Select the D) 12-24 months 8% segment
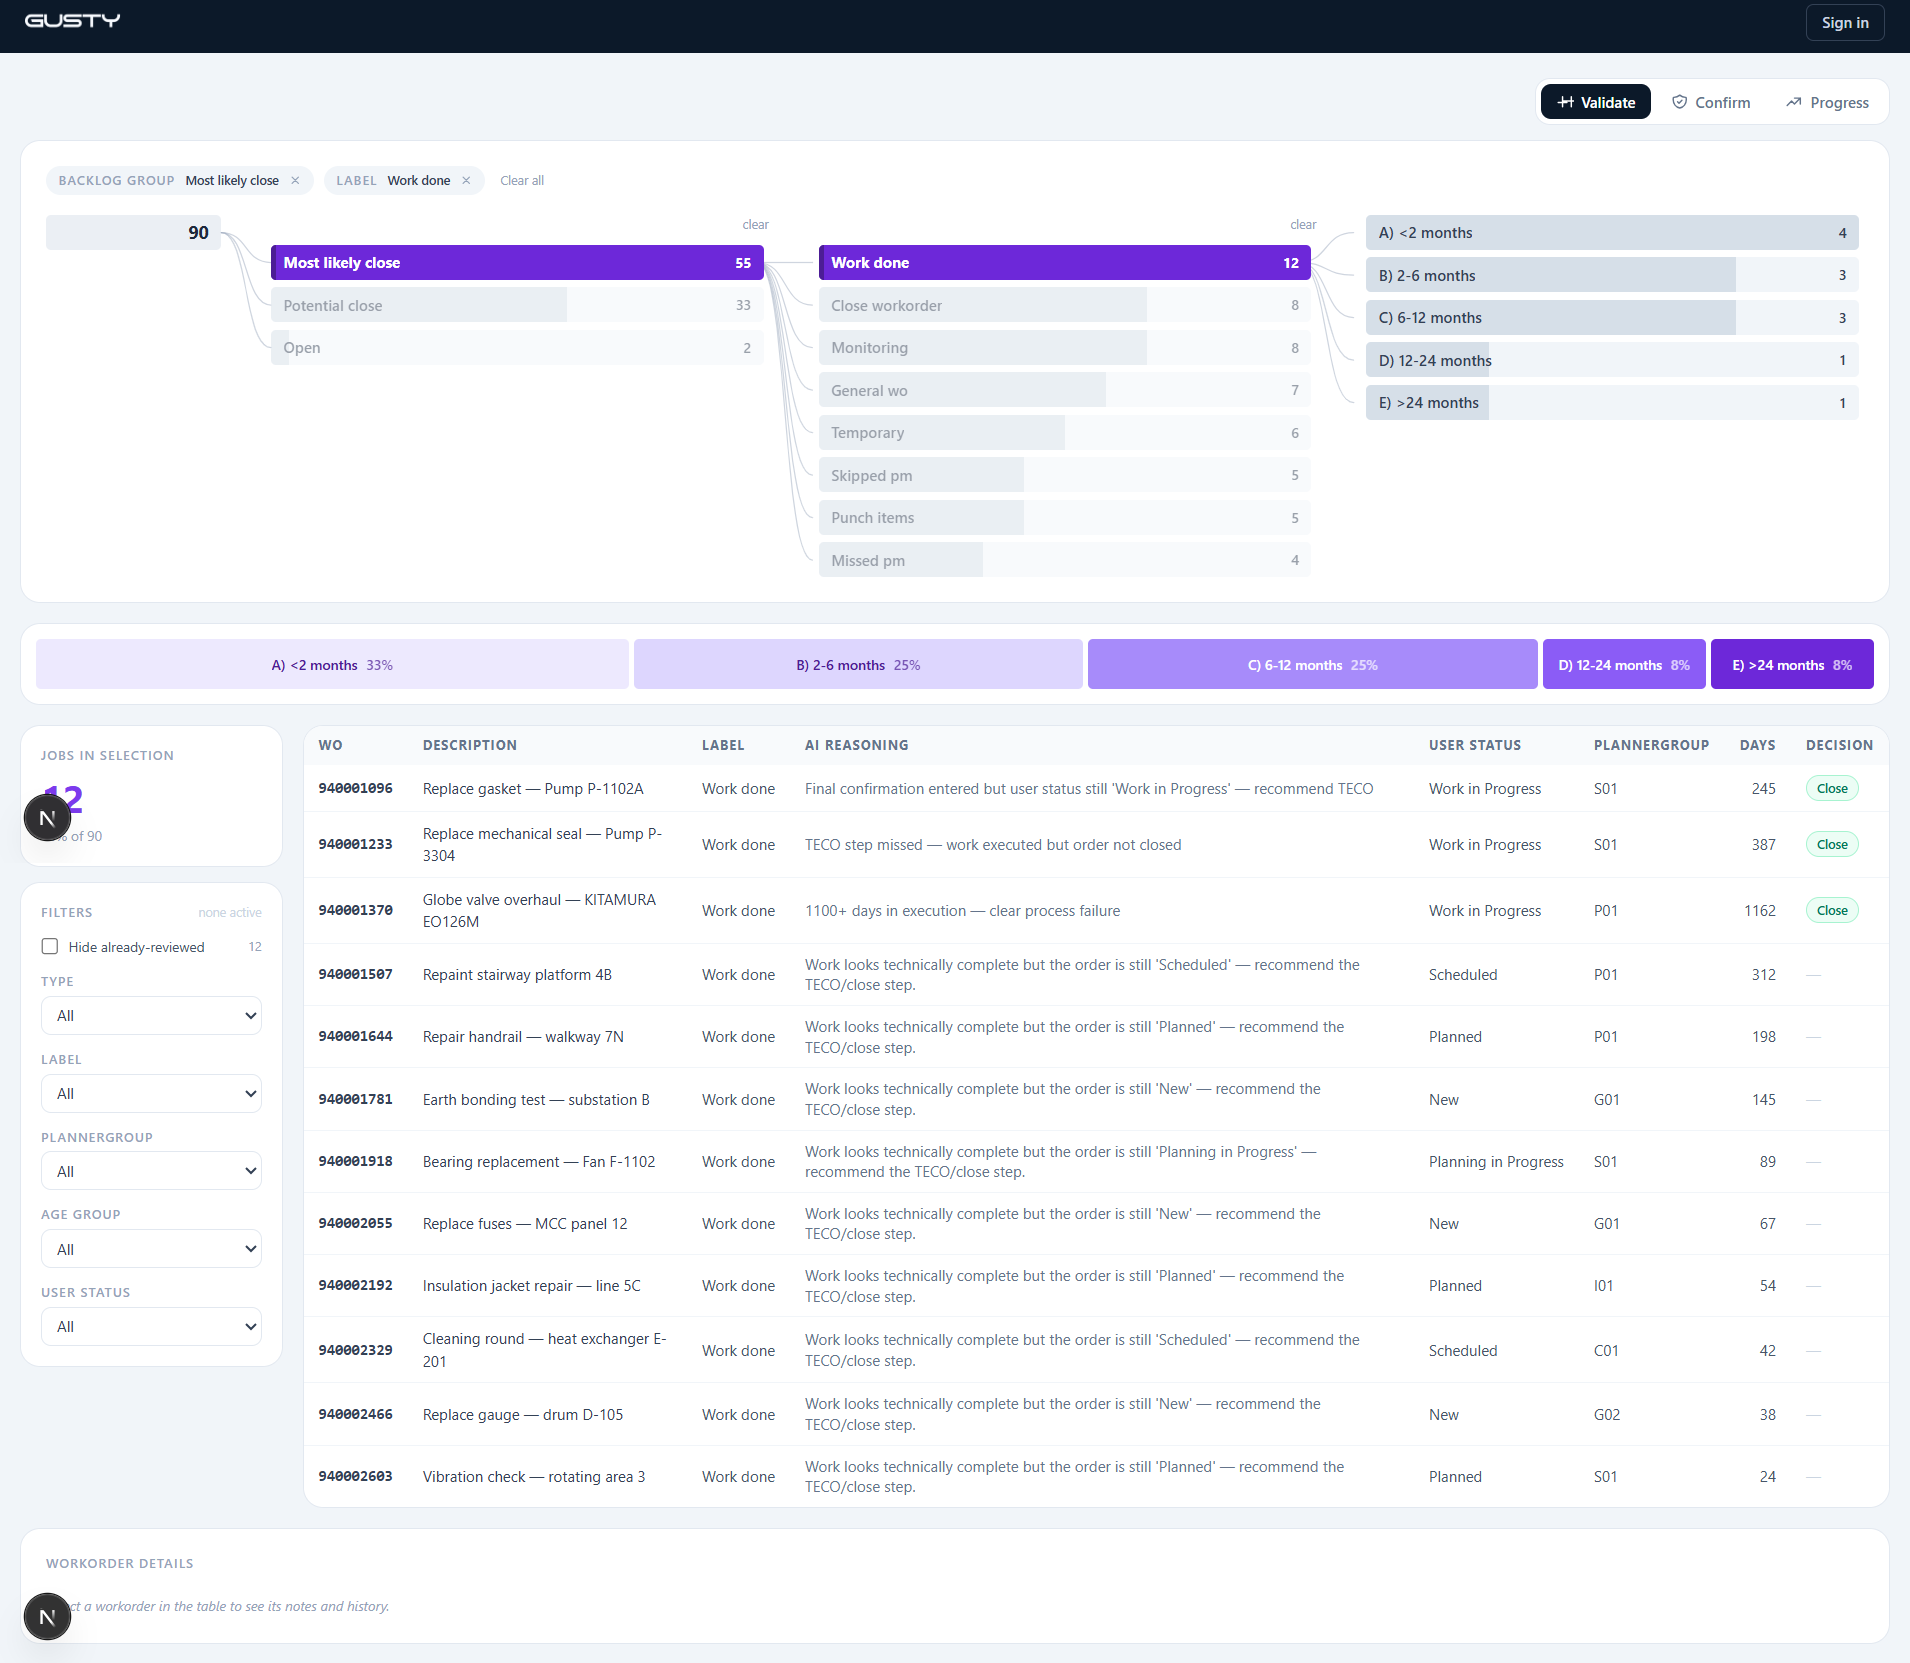1910x1663 pixels. pyautogui.click(x=1624, y=665)
